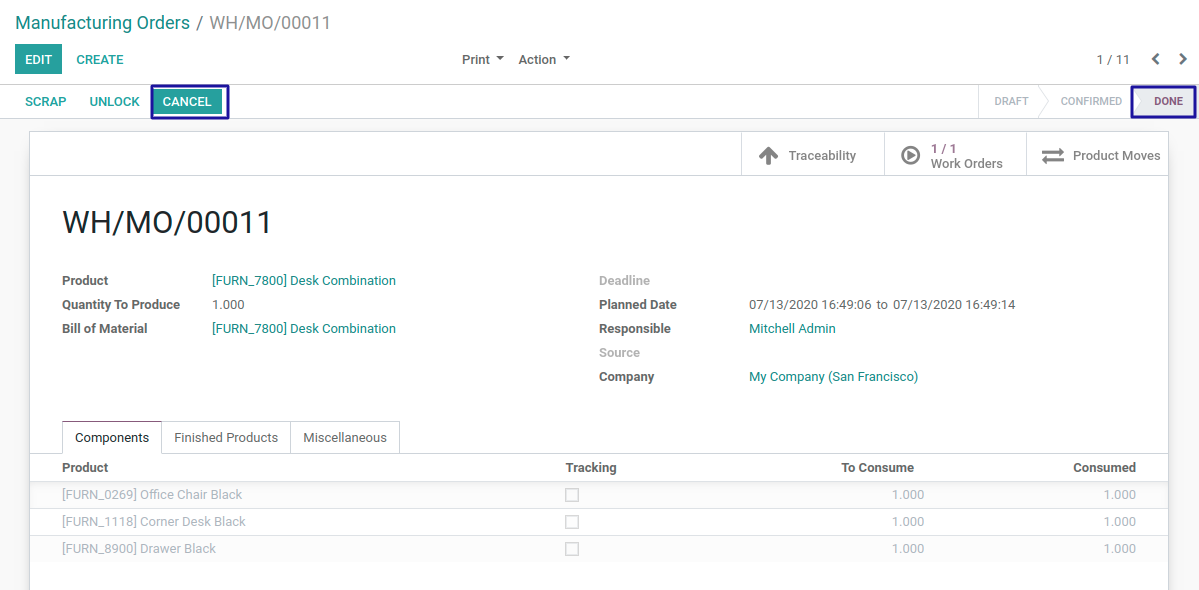This screenshot has width=1199, height=590.
Task: Open the Mitchell Admin responsible link
Action: tap(792, 329)
